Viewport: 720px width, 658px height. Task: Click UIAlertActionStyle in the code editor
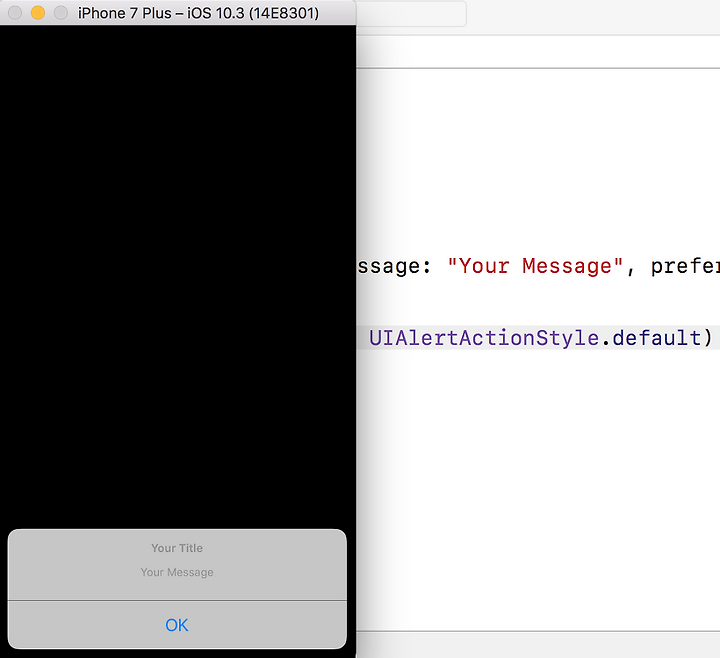pyautogui.click(x=484, y=338)
